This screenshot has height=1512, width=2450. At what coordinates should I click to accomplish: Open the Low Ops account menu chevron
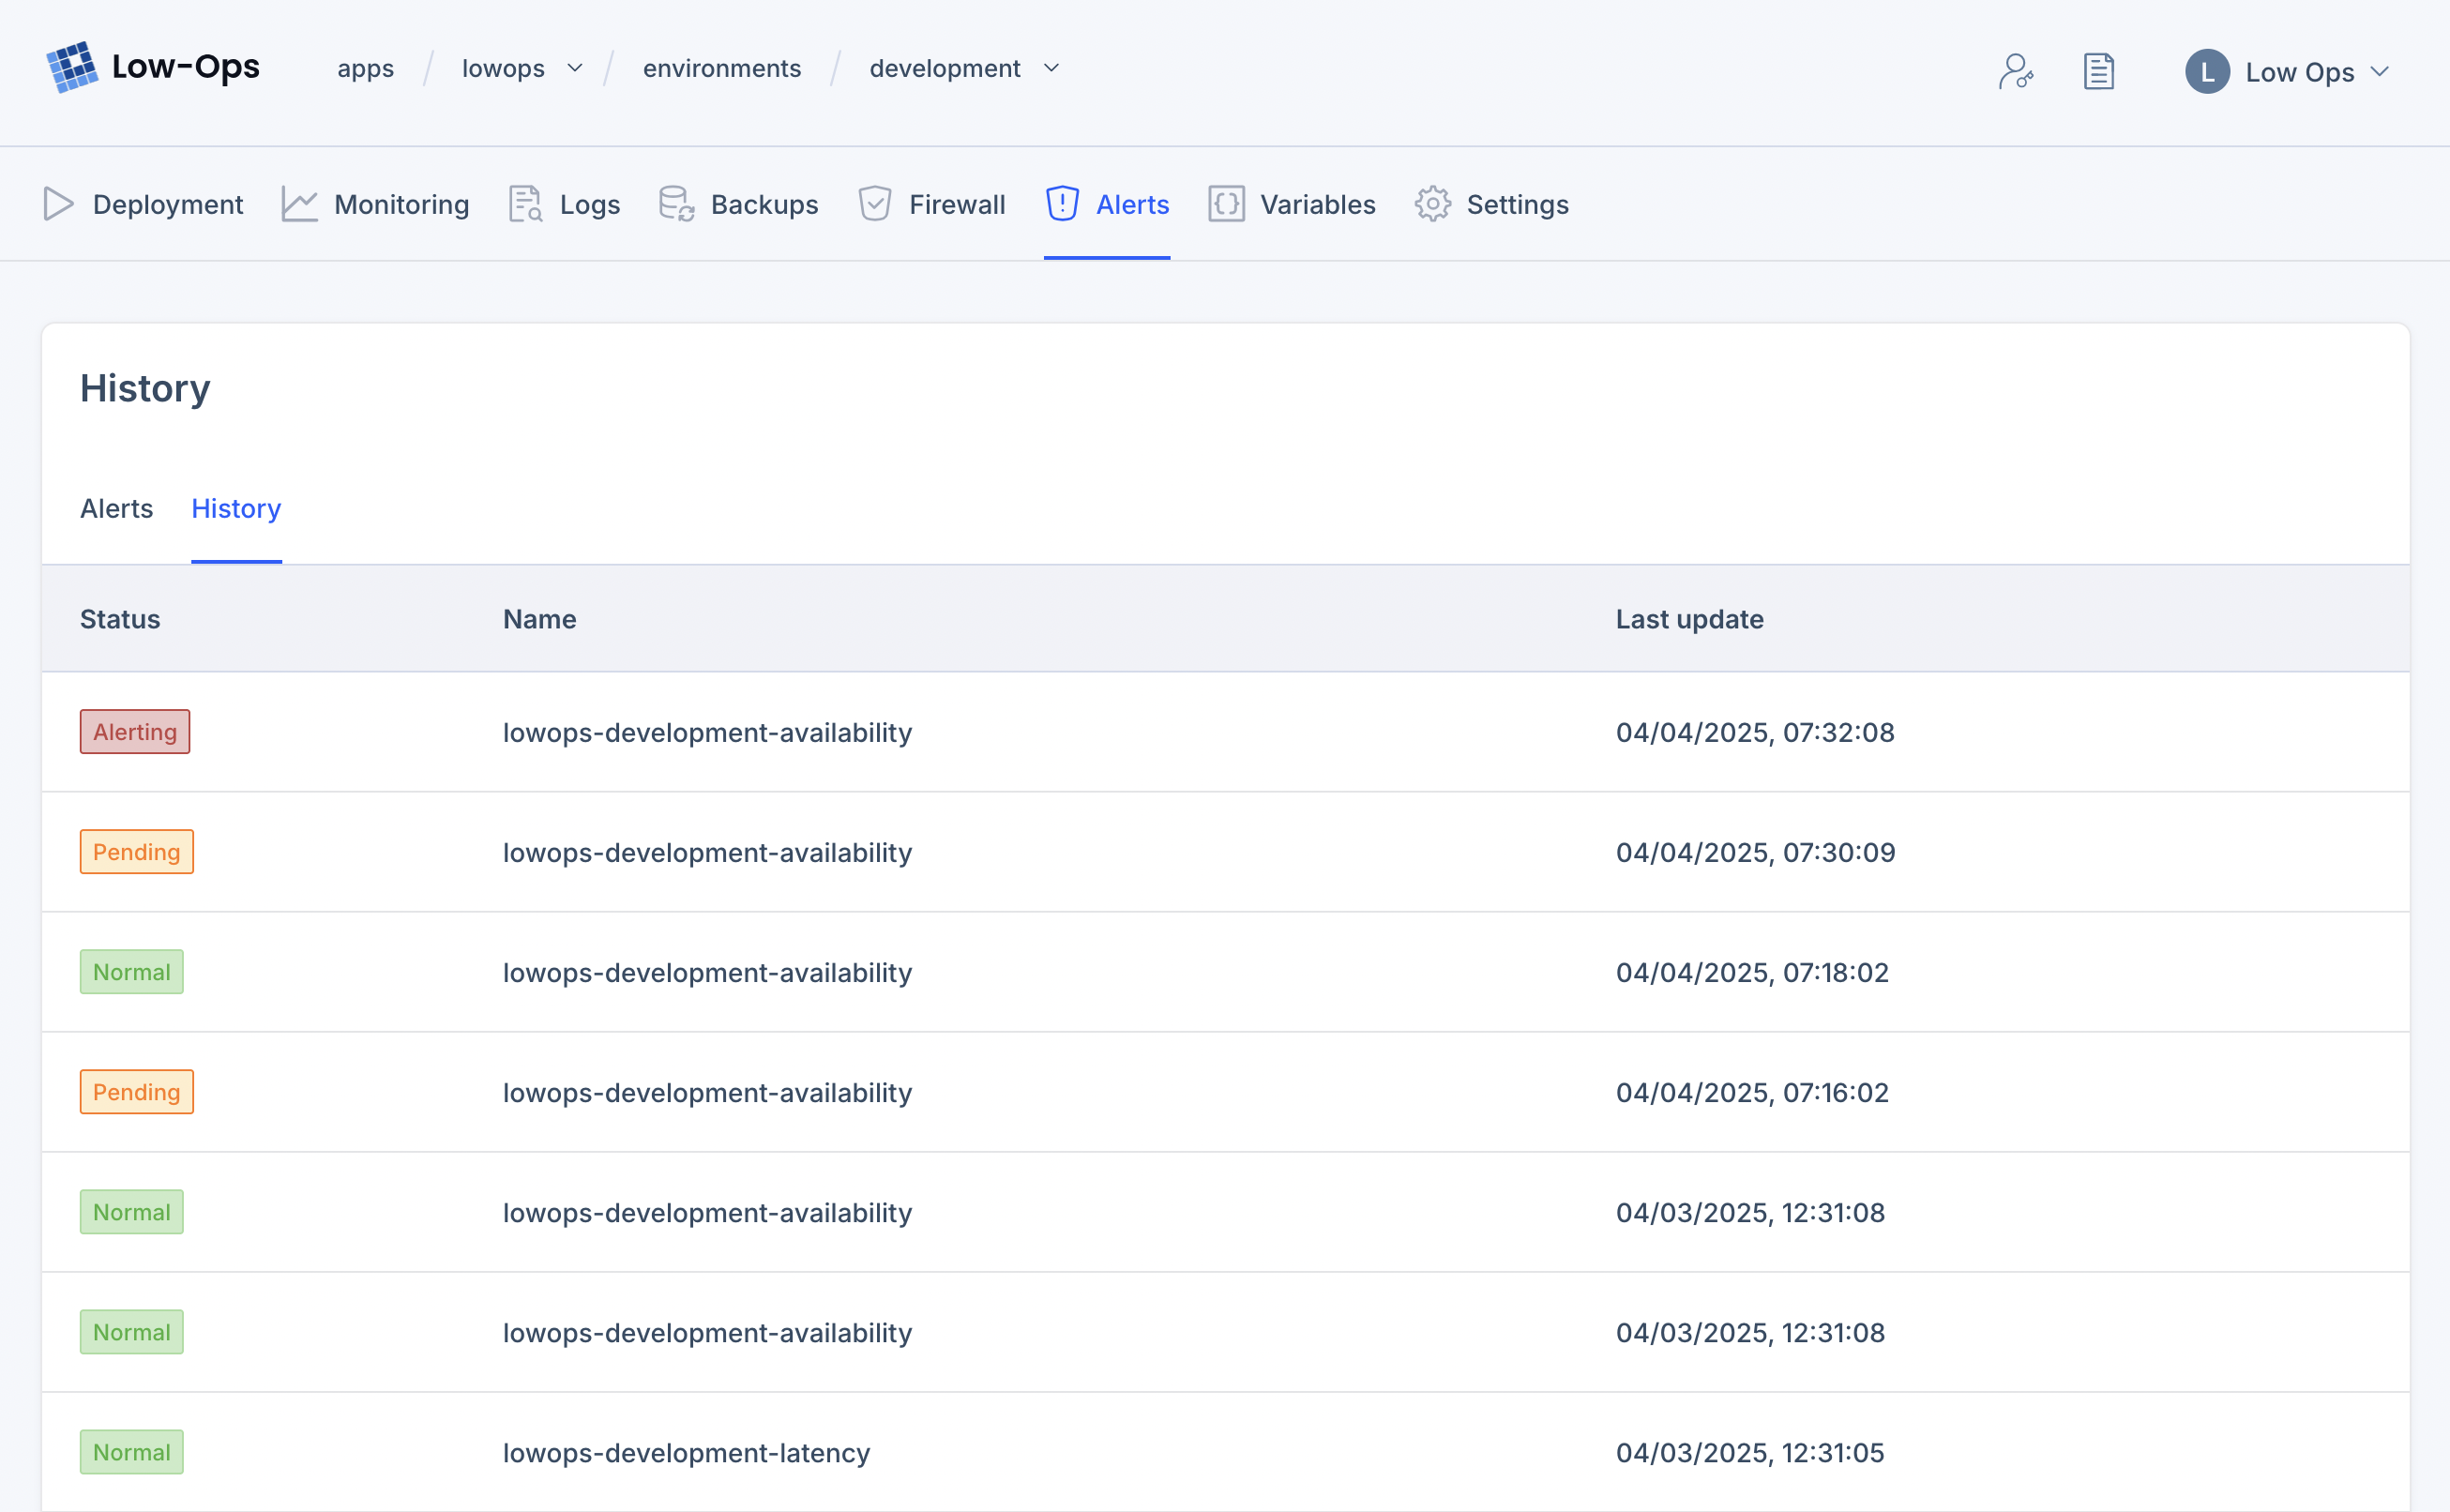click(2380, 72)
